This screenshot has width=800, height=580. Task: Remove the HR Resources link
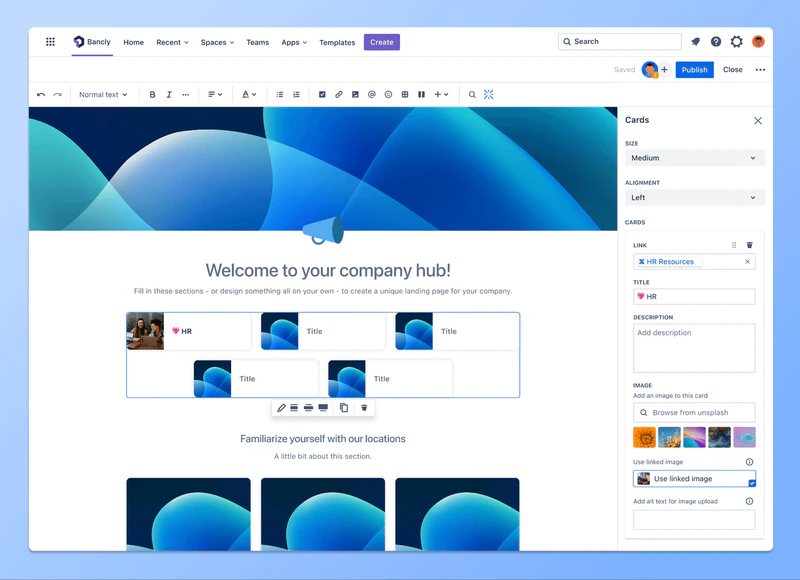[747, 262]
